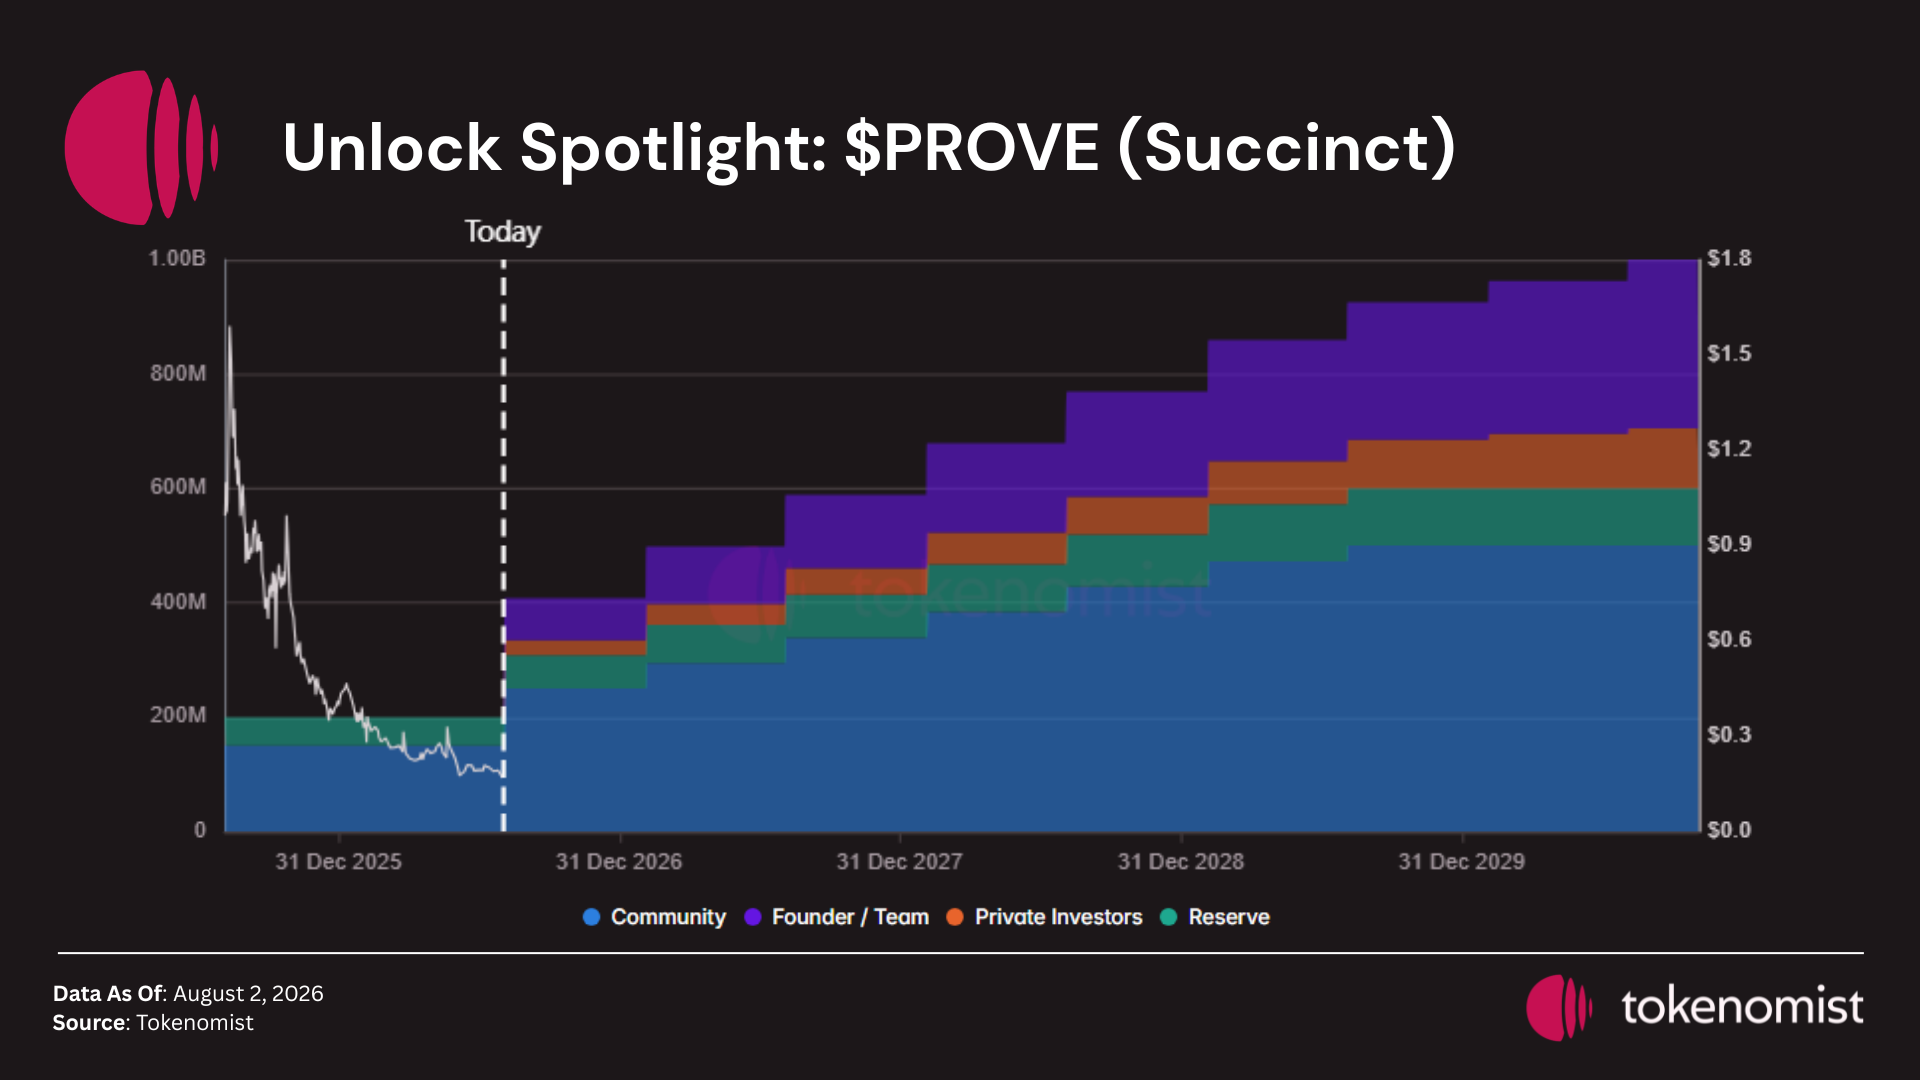The width and height of the screenshot is (1920, 1080).
Task: Click the 31 Dec 2029 axis label
Action: [1462, 862]
